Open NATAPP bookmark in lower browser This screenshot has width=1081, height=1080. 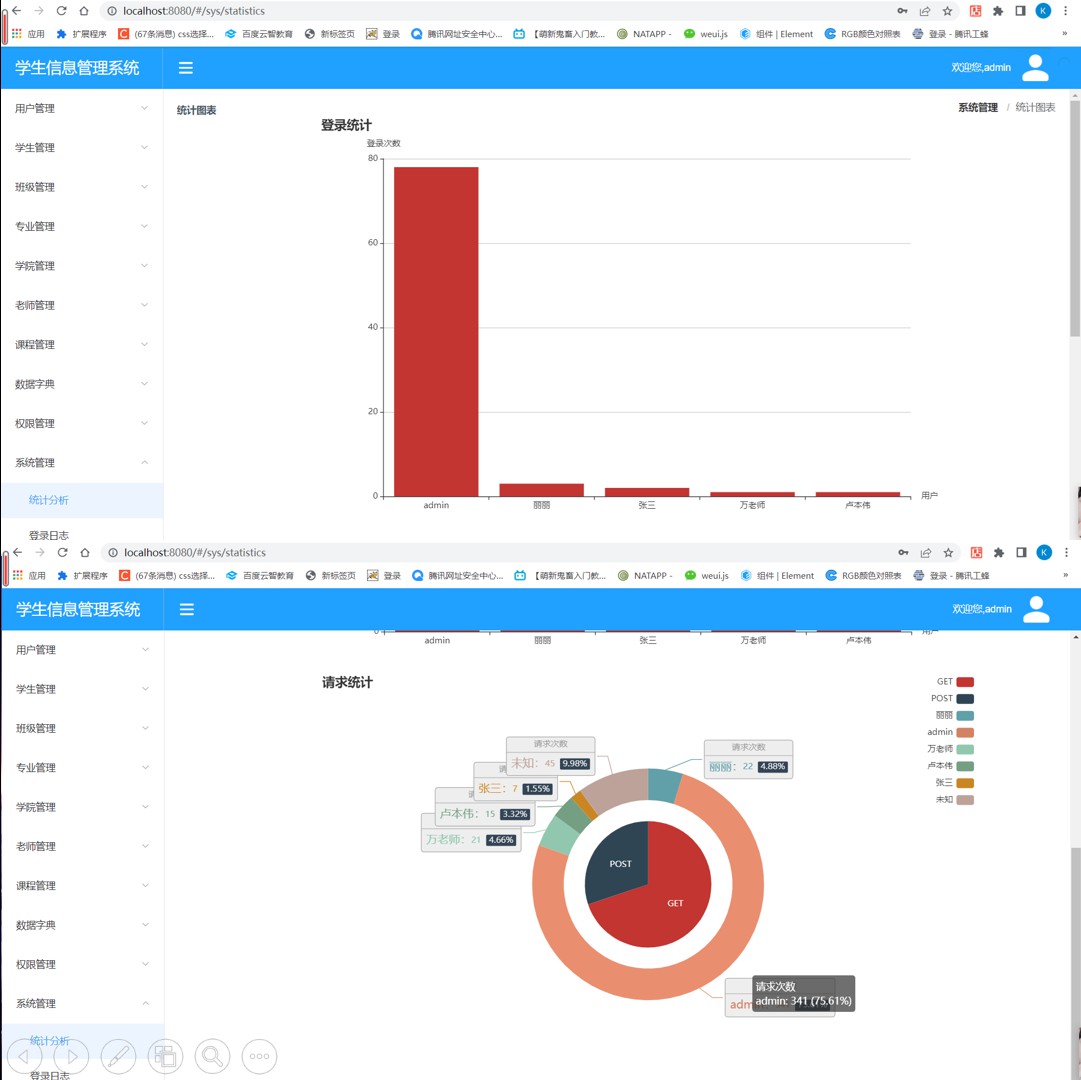click(645, 575)
